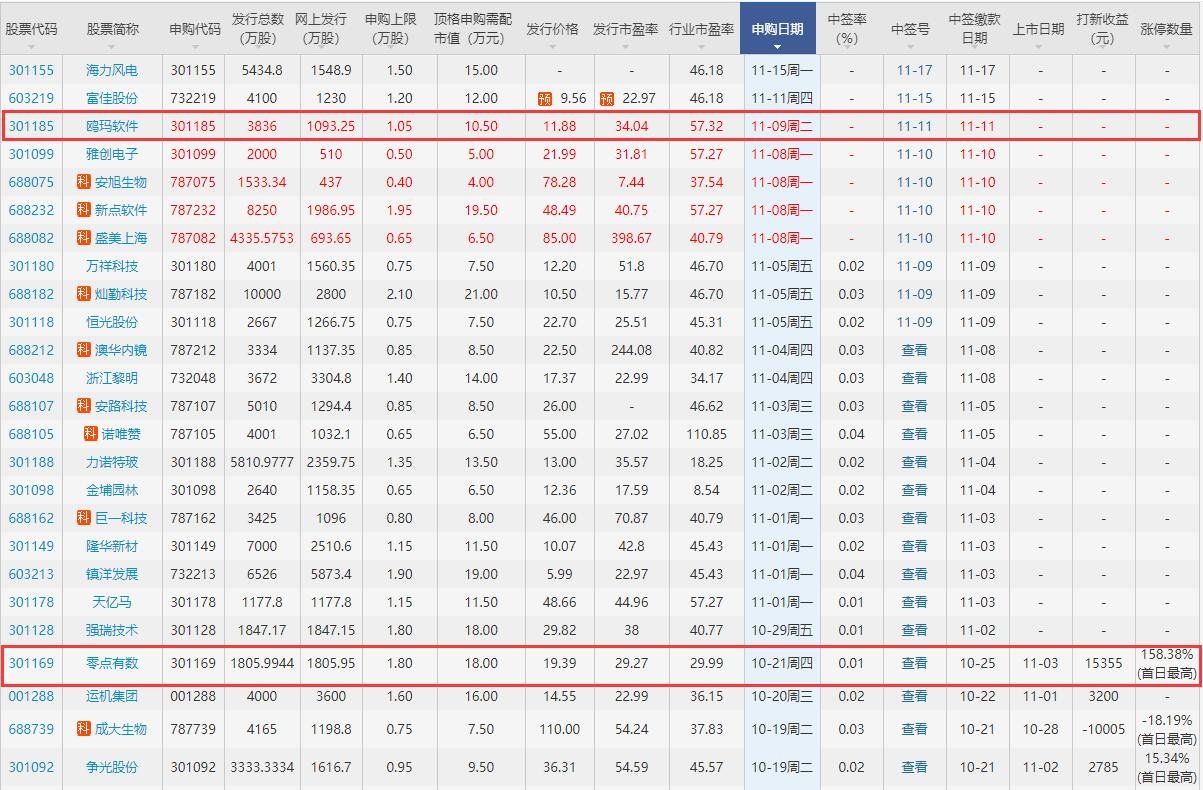Click 查看 in the 诺唯赞 row
The height and width of the screenshot is (790, 1203).
914,434
